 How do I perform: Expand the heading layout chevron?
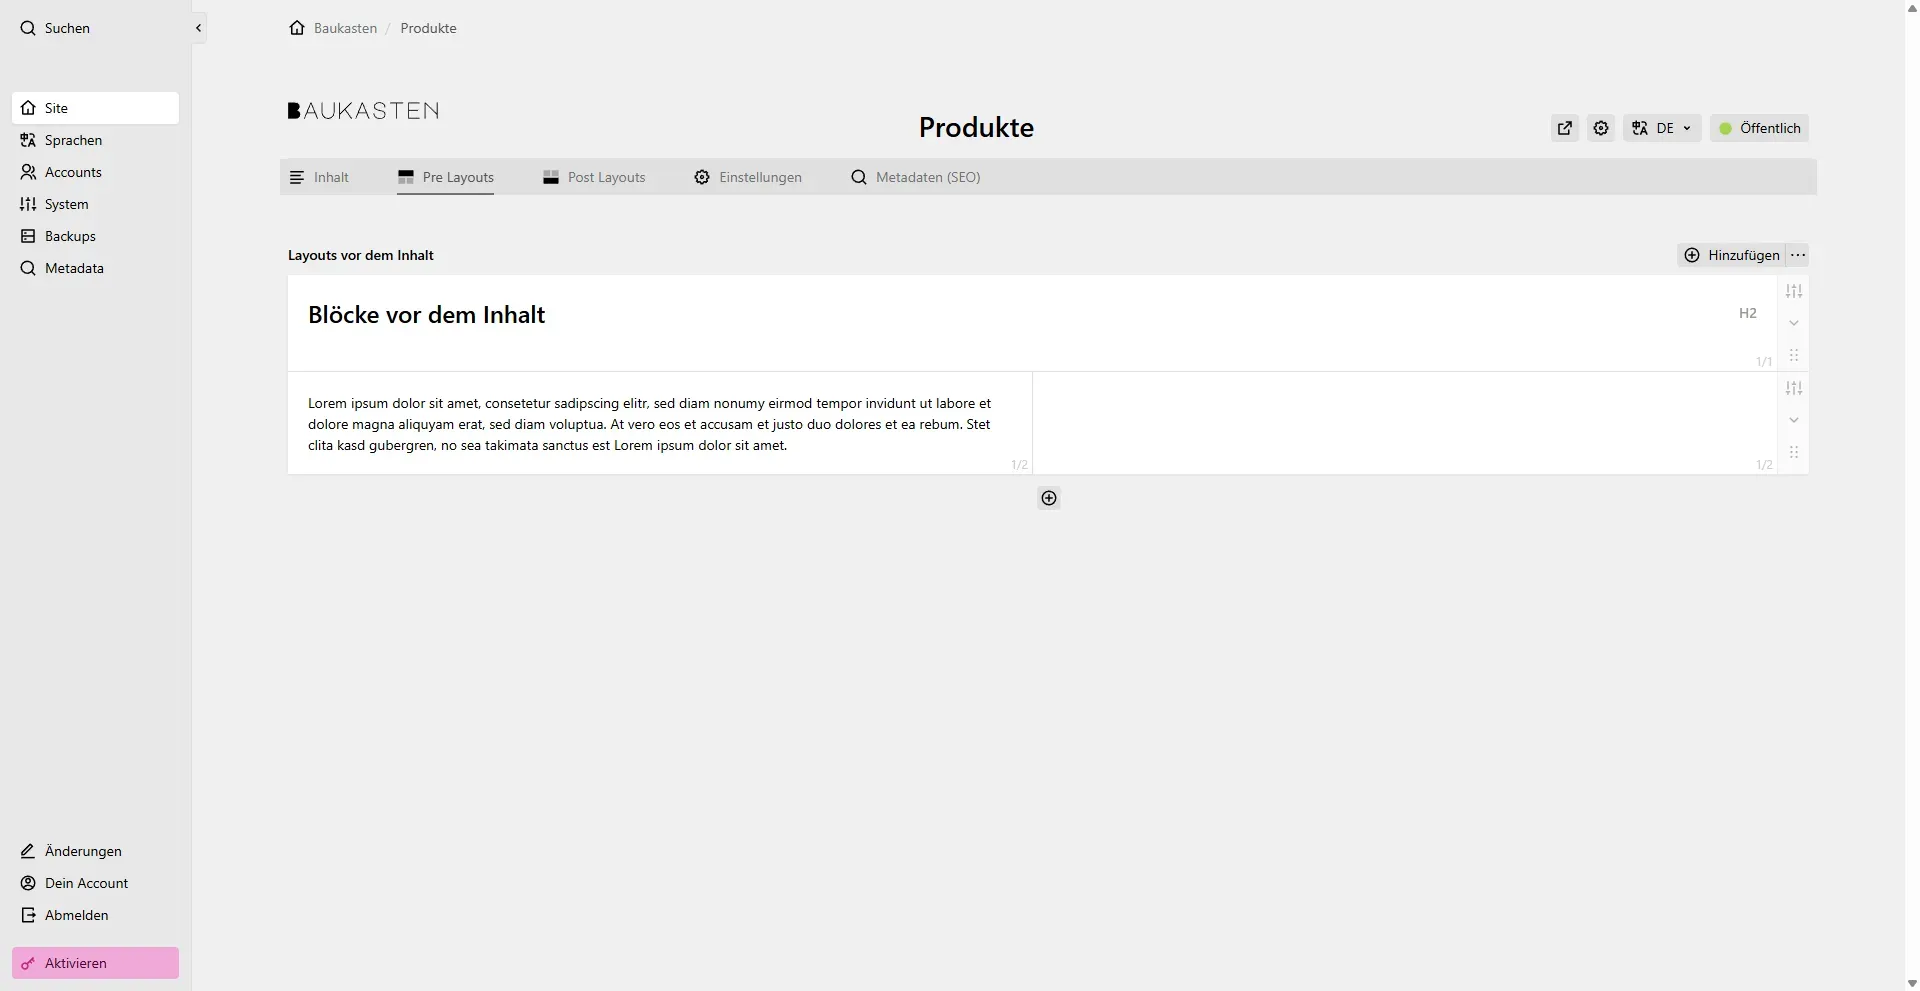click(x=1794, y=323)
